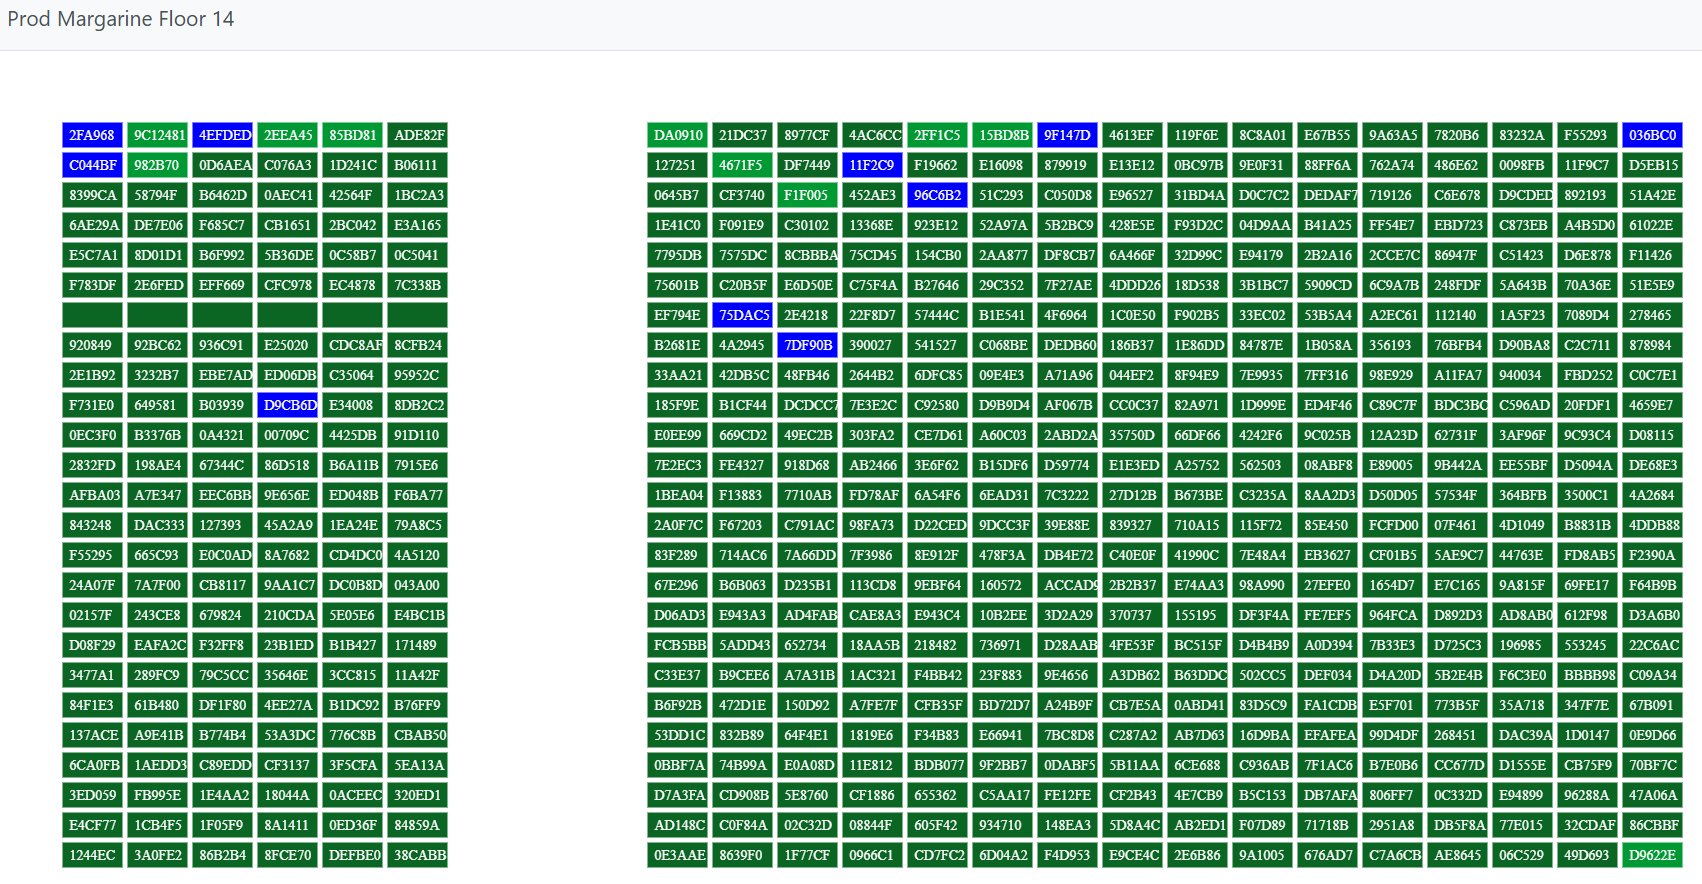1702x884 pixels.
Task: Click the 0E3AAE cell
Action: pyautogui.click(x=677, y=855)
